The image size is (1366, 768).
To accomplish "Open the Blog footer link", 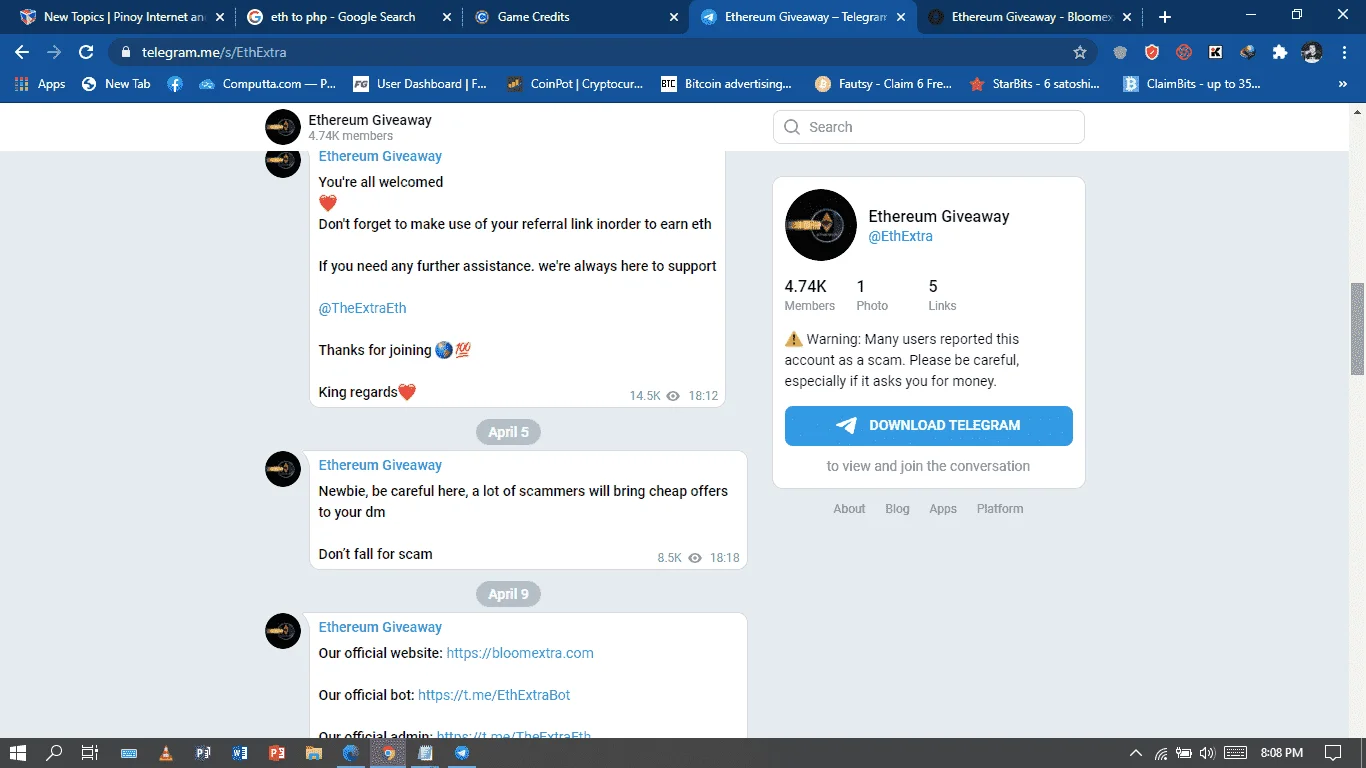I will (897, 509).
